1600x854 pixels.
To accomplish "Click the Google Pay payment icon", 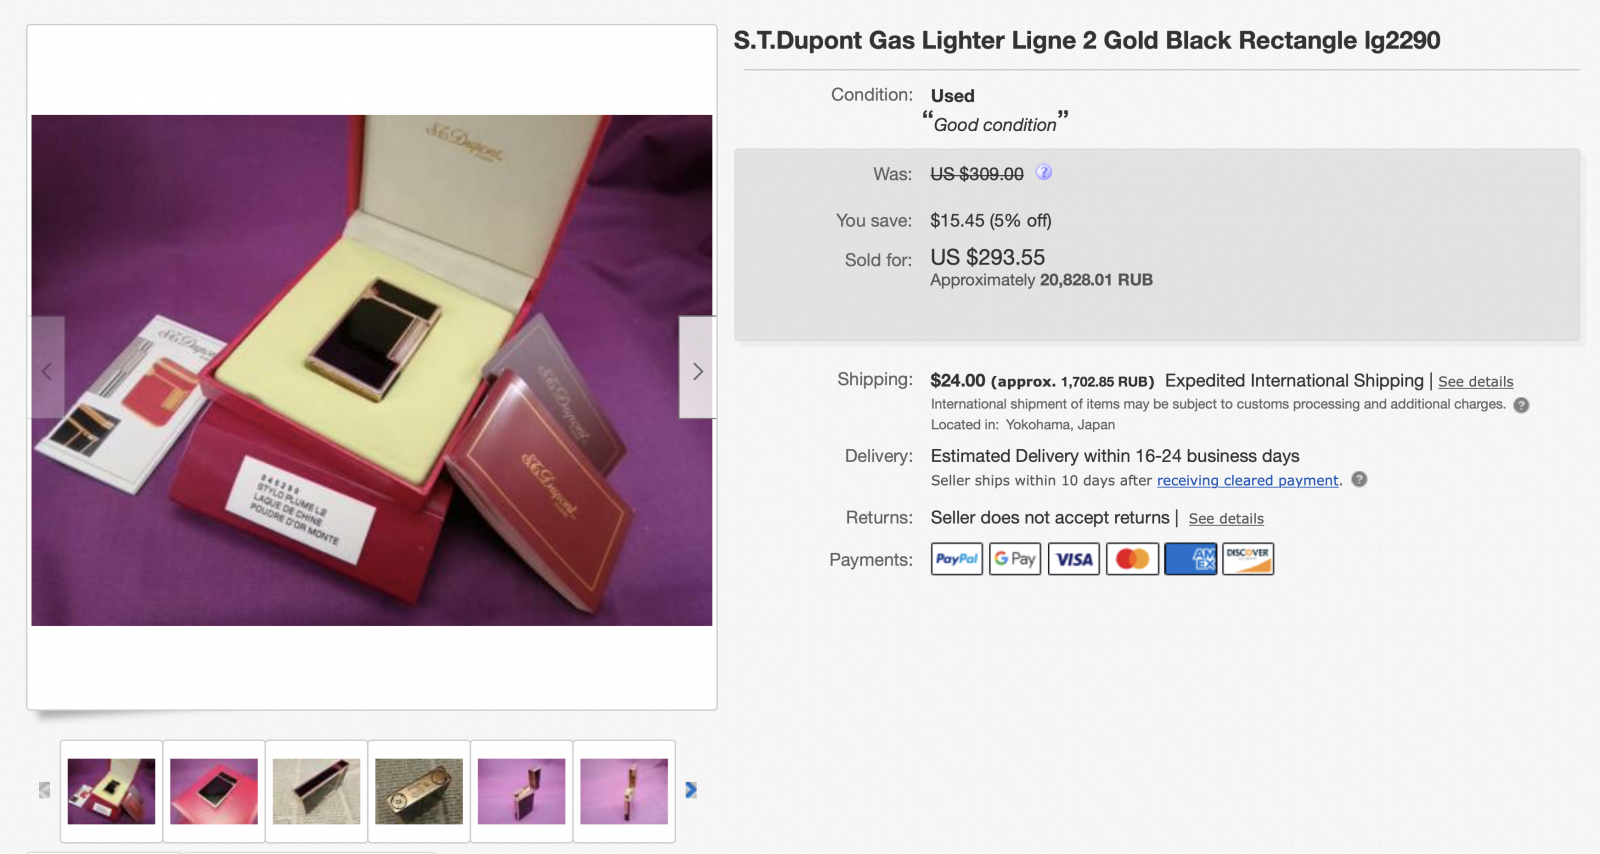I will tap(1015, 559).
